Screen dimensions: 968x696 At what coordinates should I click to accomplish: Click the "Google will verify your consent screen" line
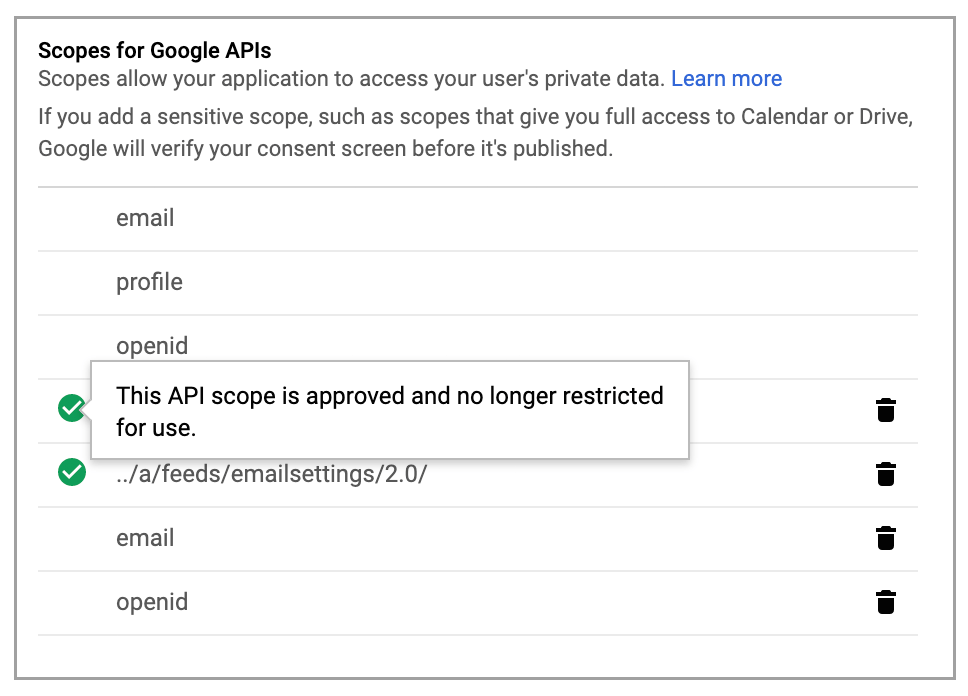pos(325,149)
